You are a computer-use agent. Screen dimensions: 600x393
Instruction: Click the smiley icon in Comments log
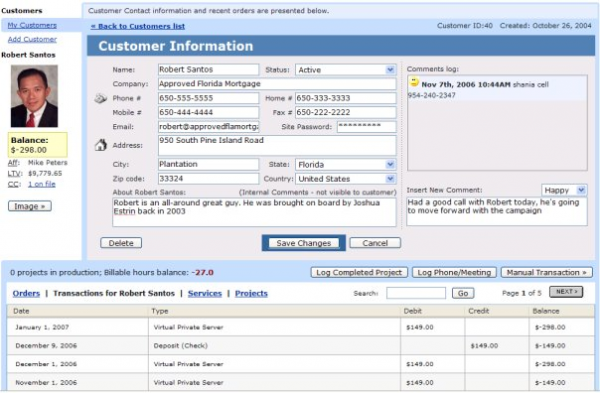[414, 82]
